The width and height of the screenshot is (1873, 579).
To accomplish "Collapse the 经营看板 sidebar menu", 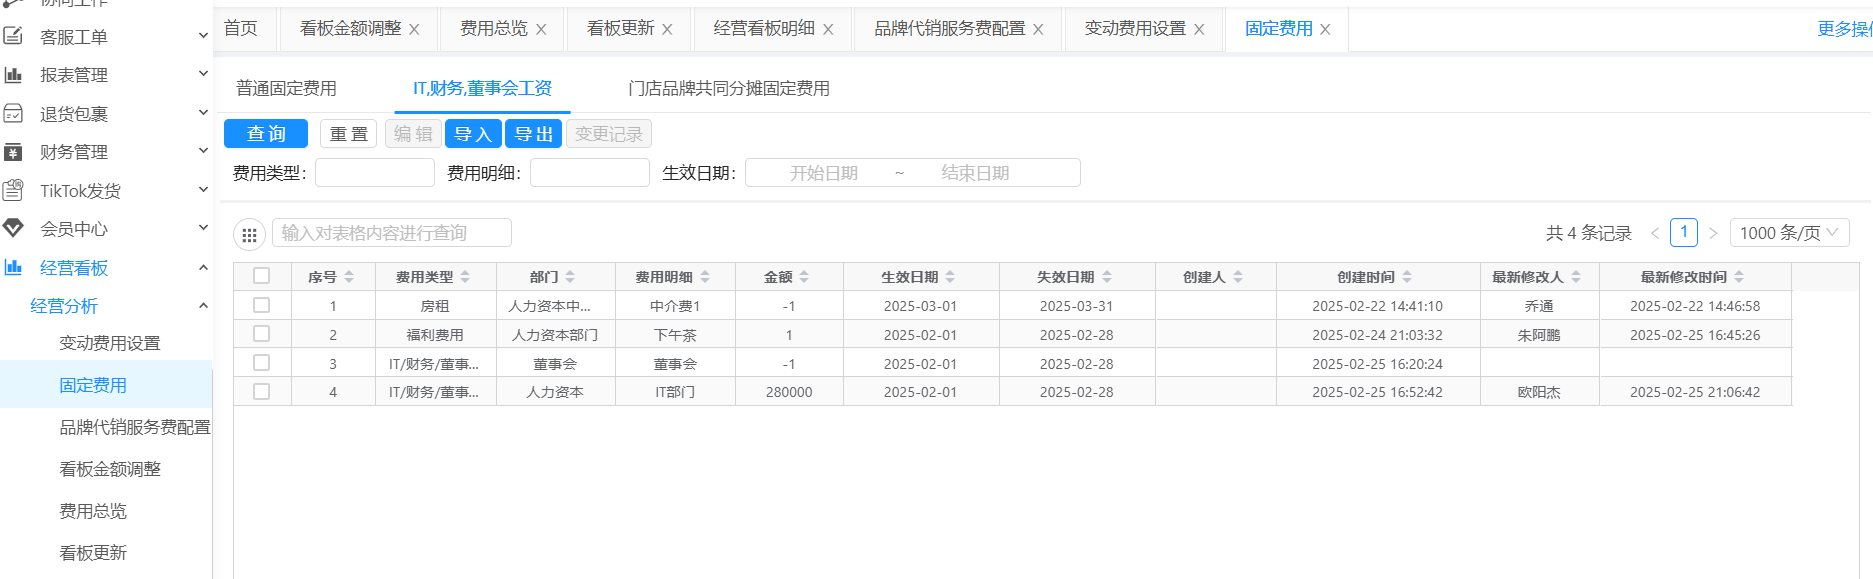I will pyautogui.click(x=203, y=267).
